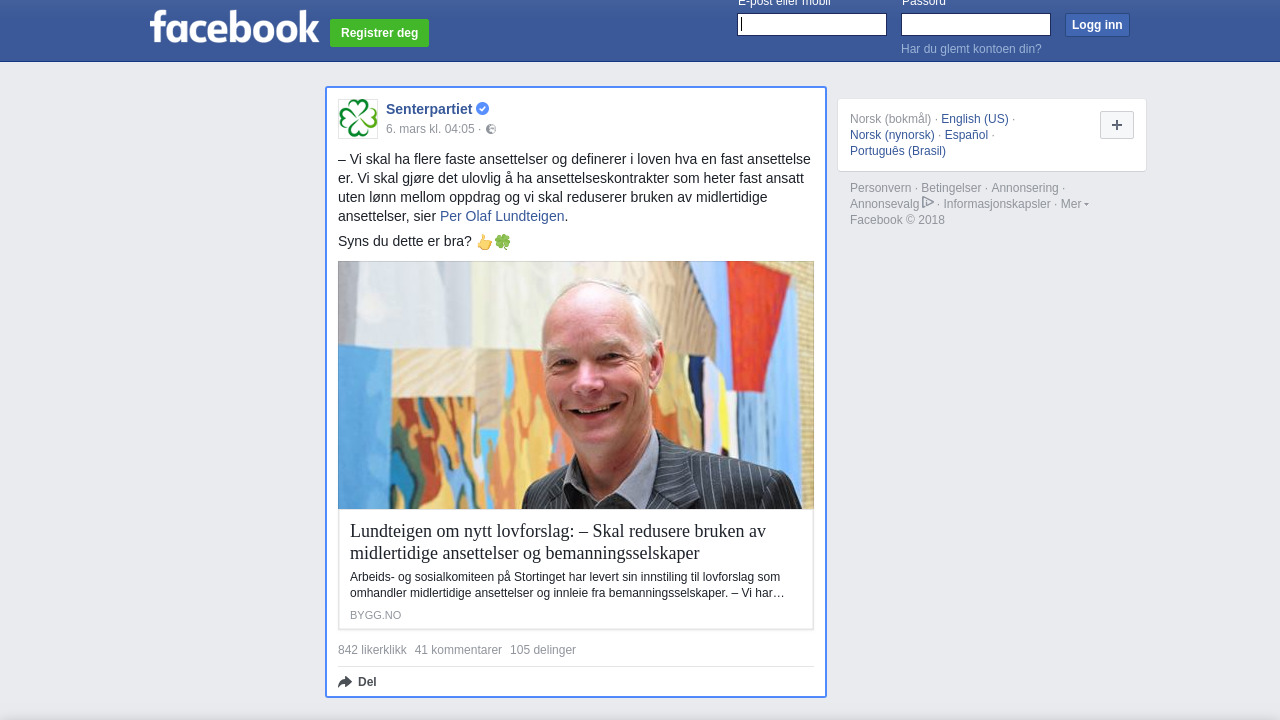Viewport: 1280px width, 720px height.
Task: Click the blue verified badge
Action: click(x=483, y=109)
